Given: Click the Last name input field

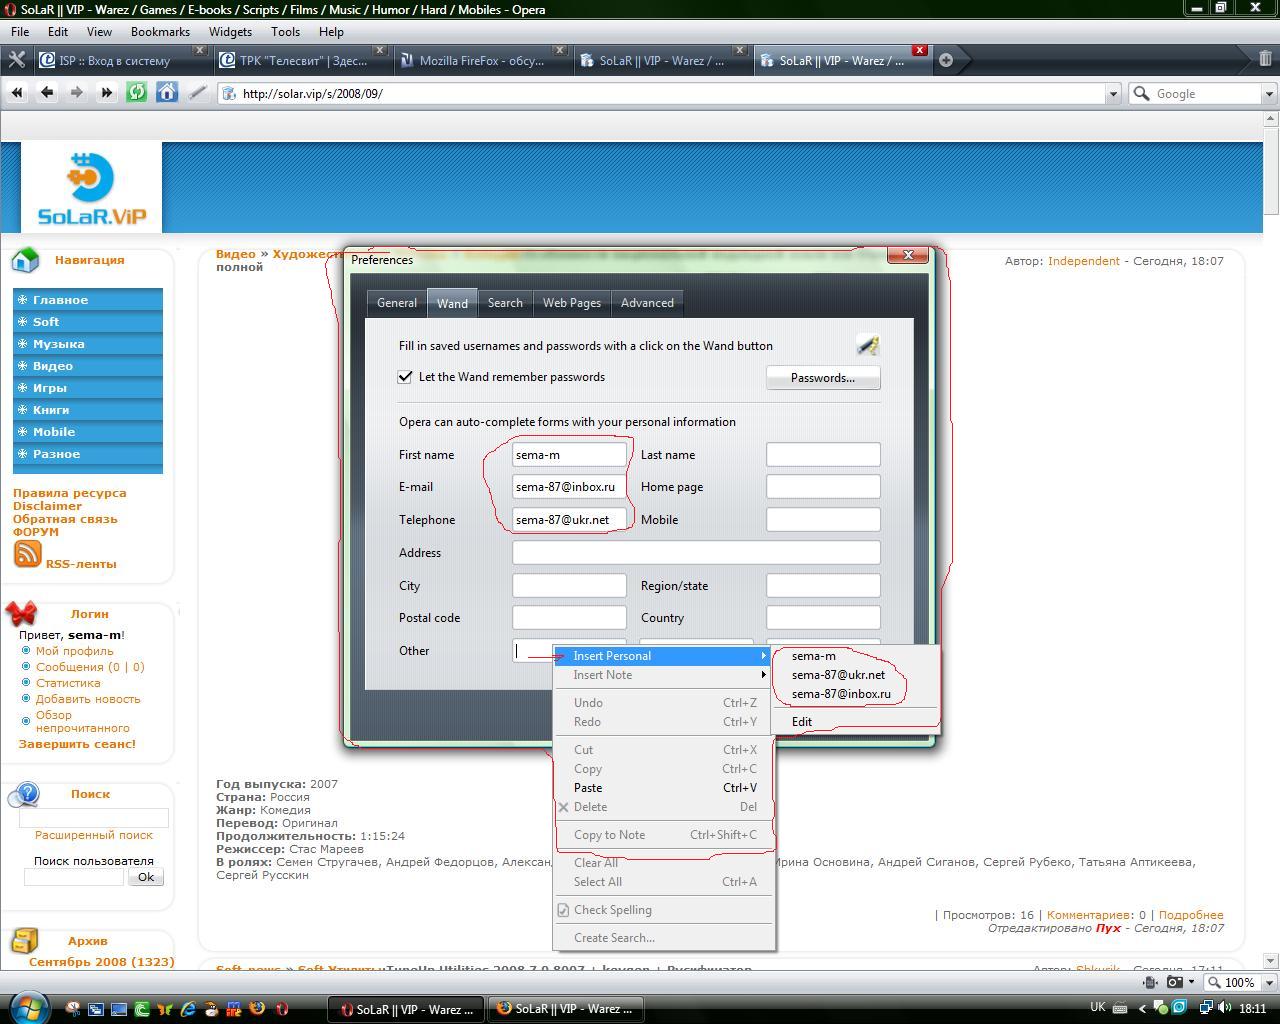Looking at the screenshot, I should (823, 455).
